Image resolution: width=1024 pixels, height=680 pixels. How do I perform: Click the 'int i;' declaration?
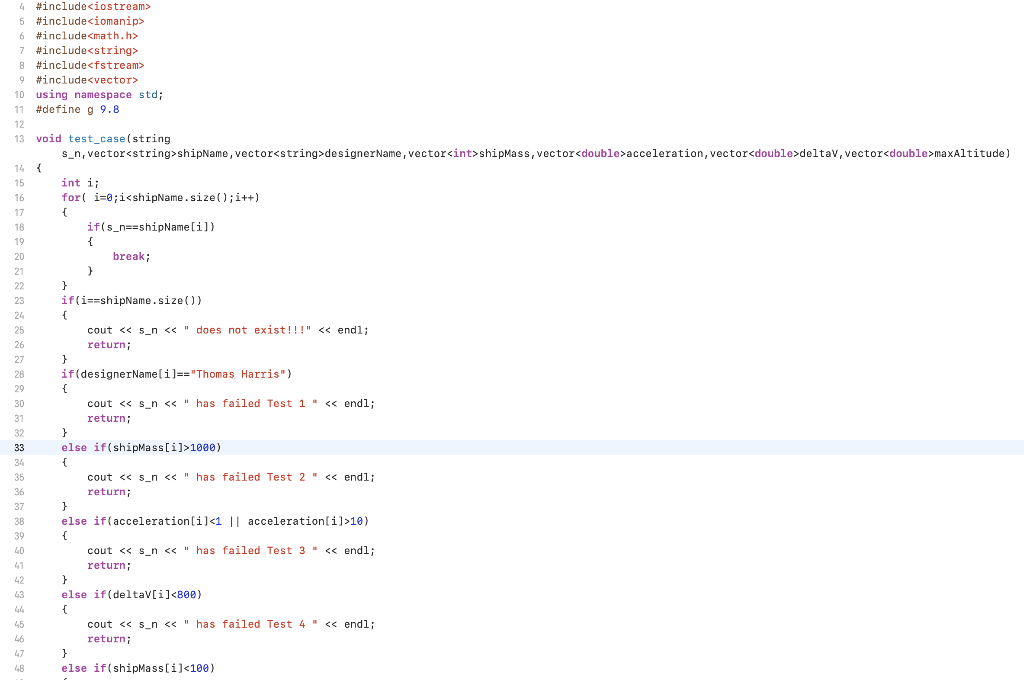80,183
